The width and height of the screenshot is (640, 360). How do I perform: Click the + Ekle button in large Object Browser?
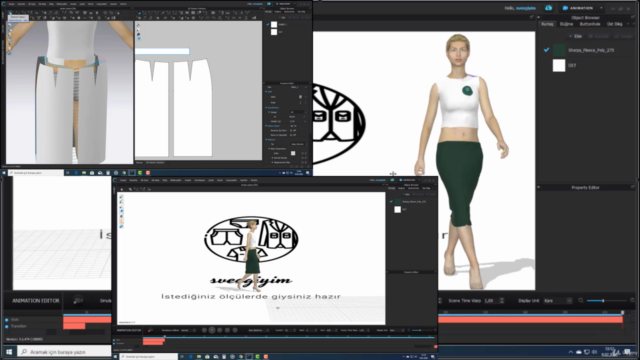(x=576, y=36)
